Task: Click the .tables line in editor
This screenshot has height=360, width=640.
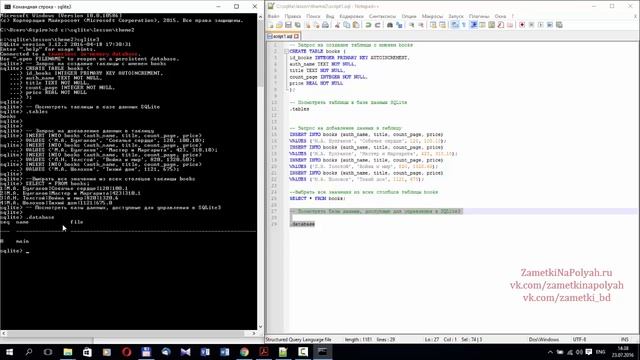Action: [300, 109]
